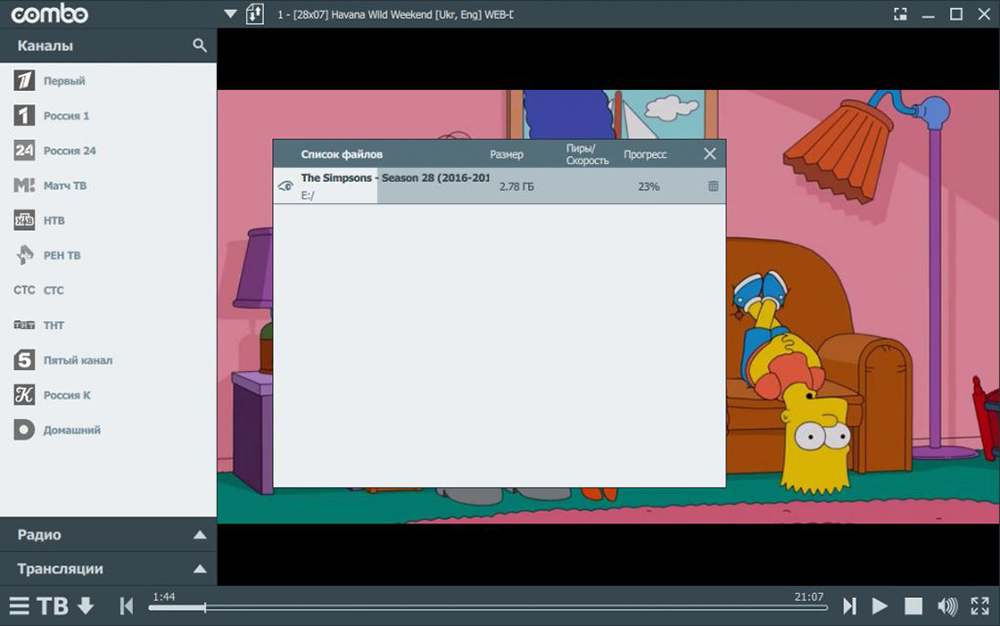Start video playback
Image resolution: width=1000 pixels, height=626 pixels.
pos(880,606)
